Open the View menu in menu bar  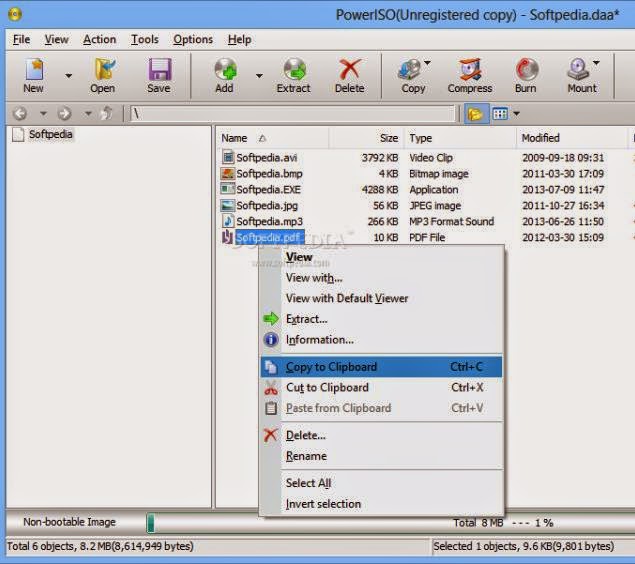coord(57,39)
